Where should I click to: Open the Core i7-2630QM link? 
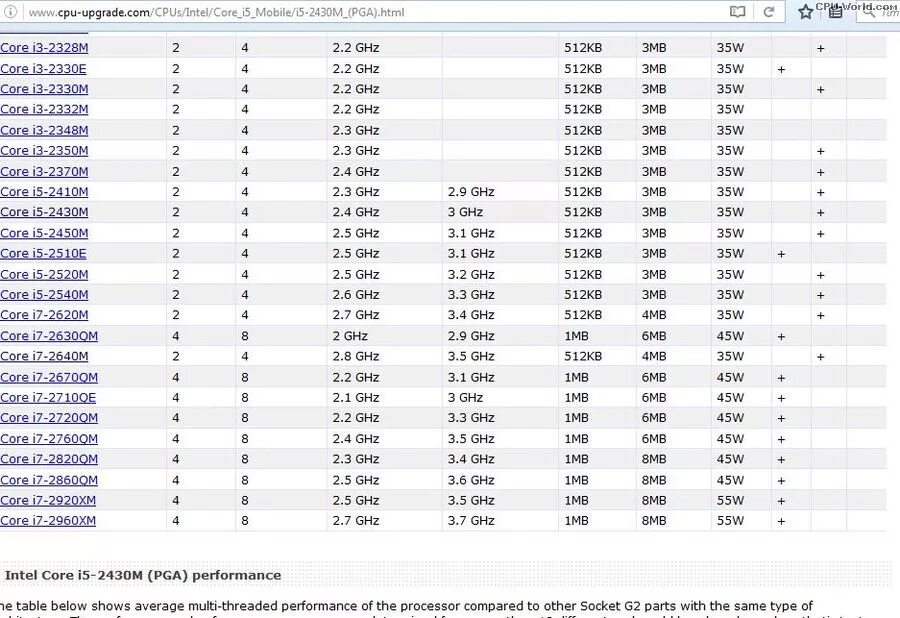[49, 336]
